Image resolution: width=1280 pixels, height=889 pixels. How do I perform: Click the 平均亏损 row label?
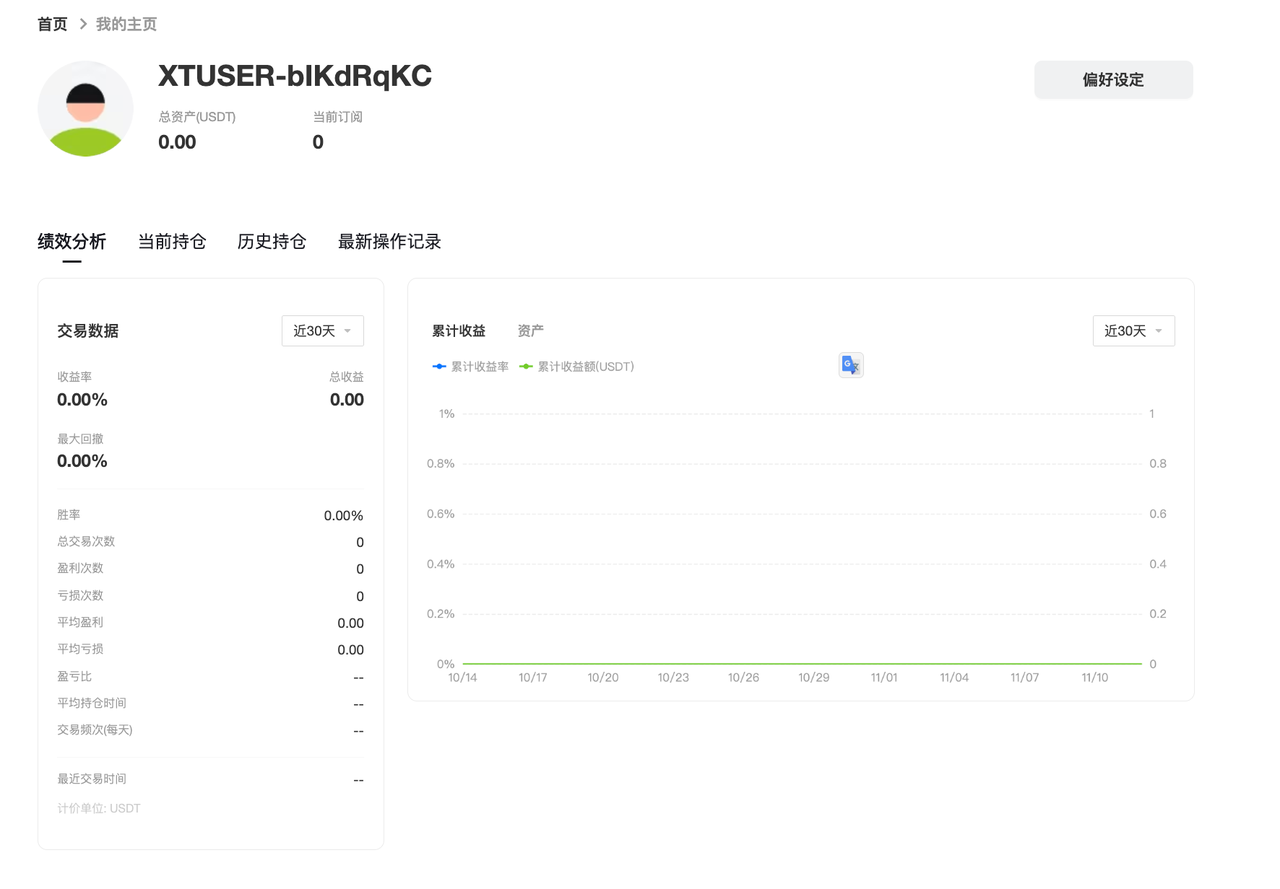(80, 650)
